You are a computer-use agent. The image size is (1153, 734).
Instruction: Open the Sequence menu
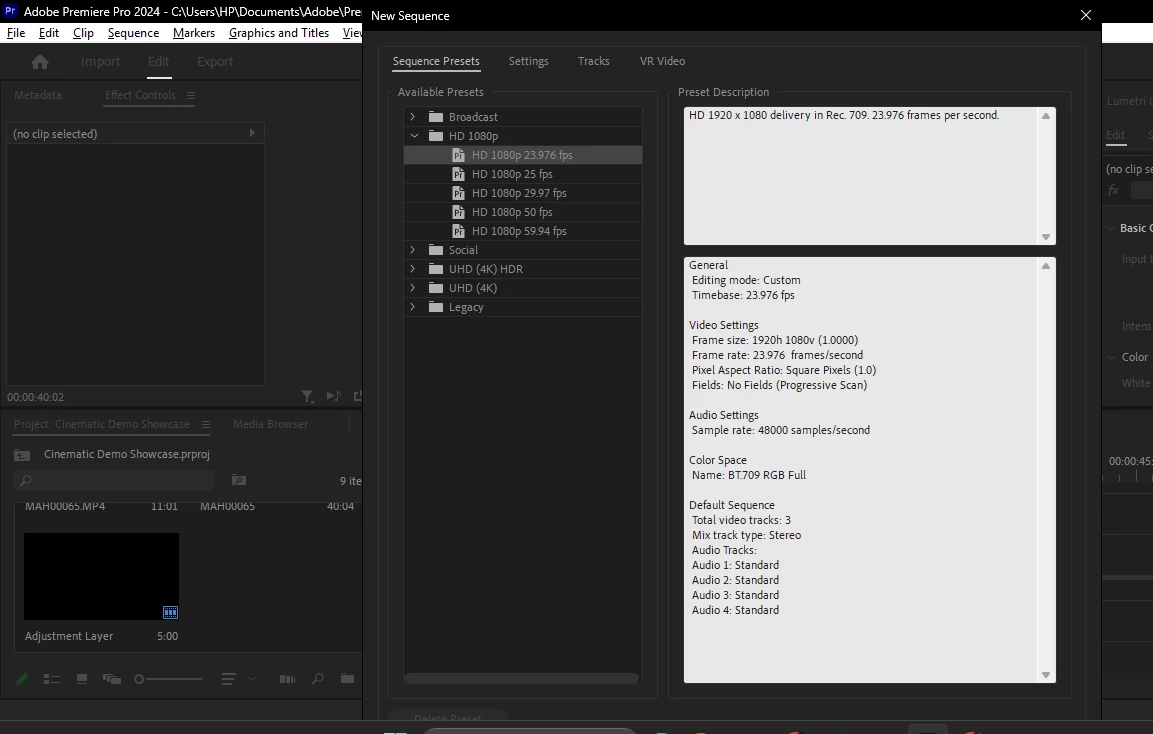pos(133,33)
